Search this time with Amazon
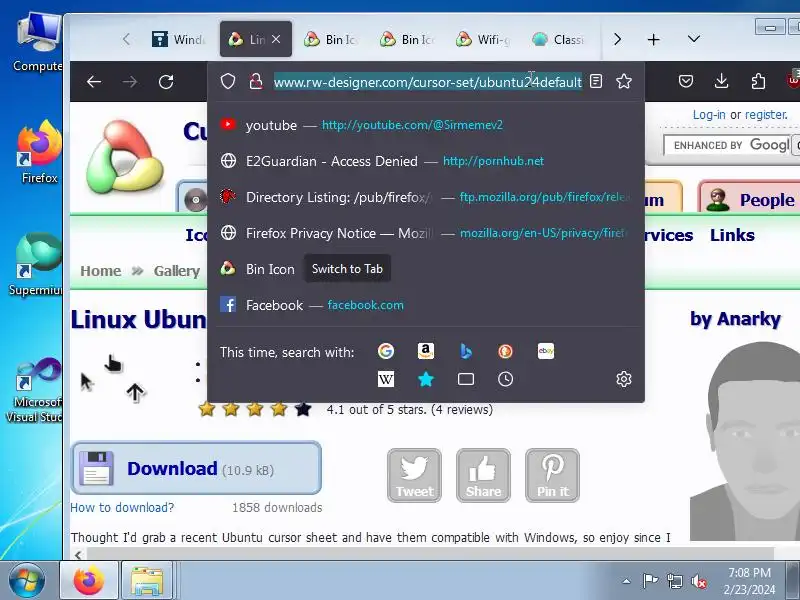 pos(426,351)
